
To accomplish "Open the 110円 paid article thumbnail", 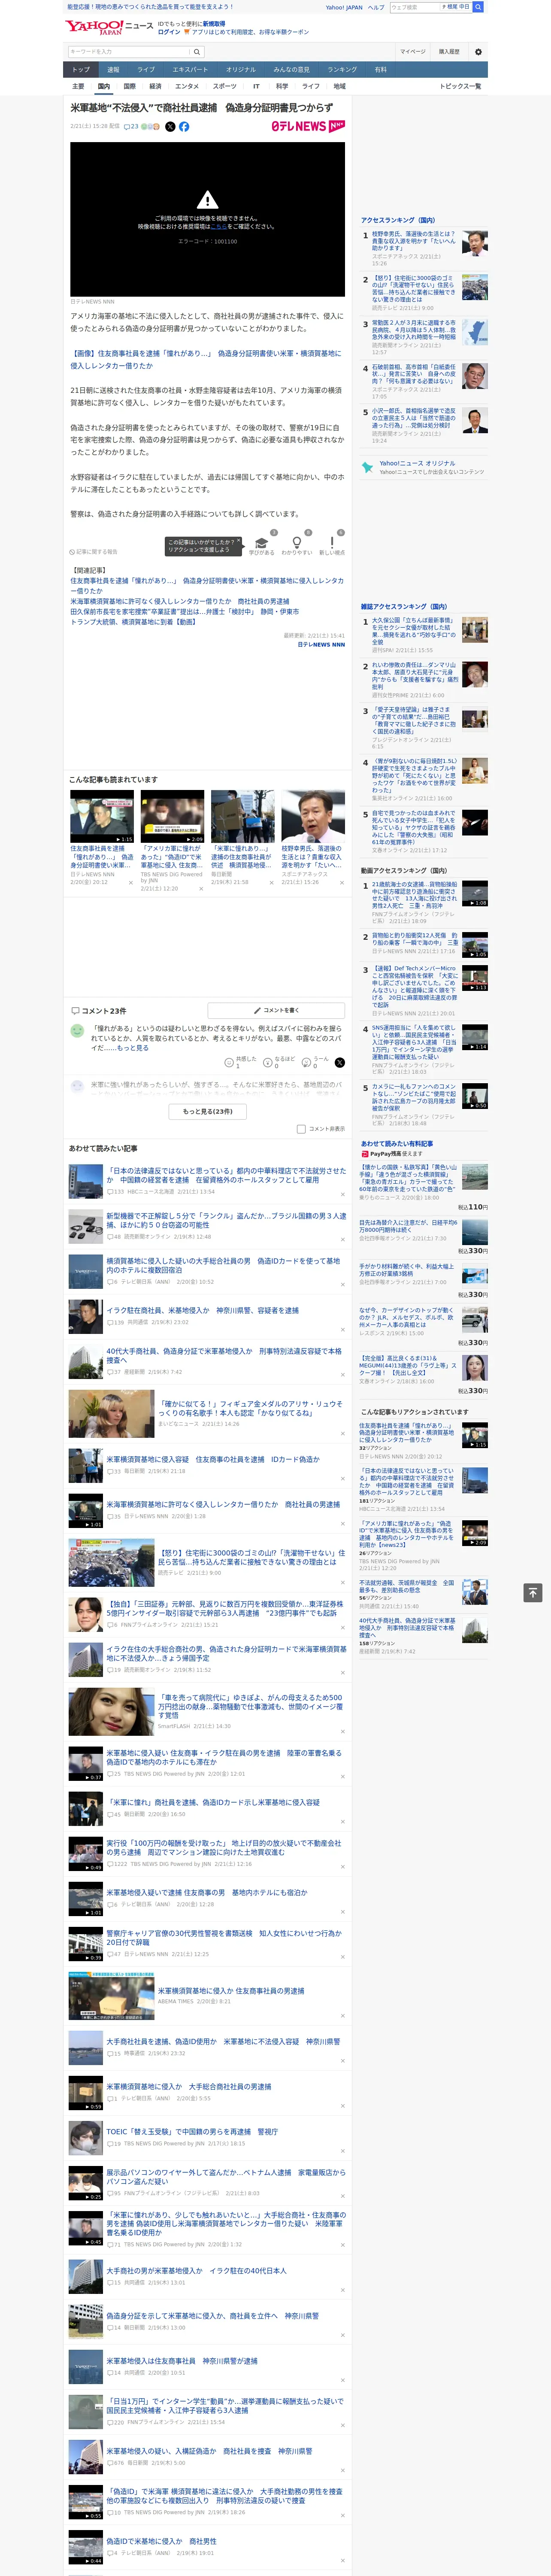I will (474, 1176).
